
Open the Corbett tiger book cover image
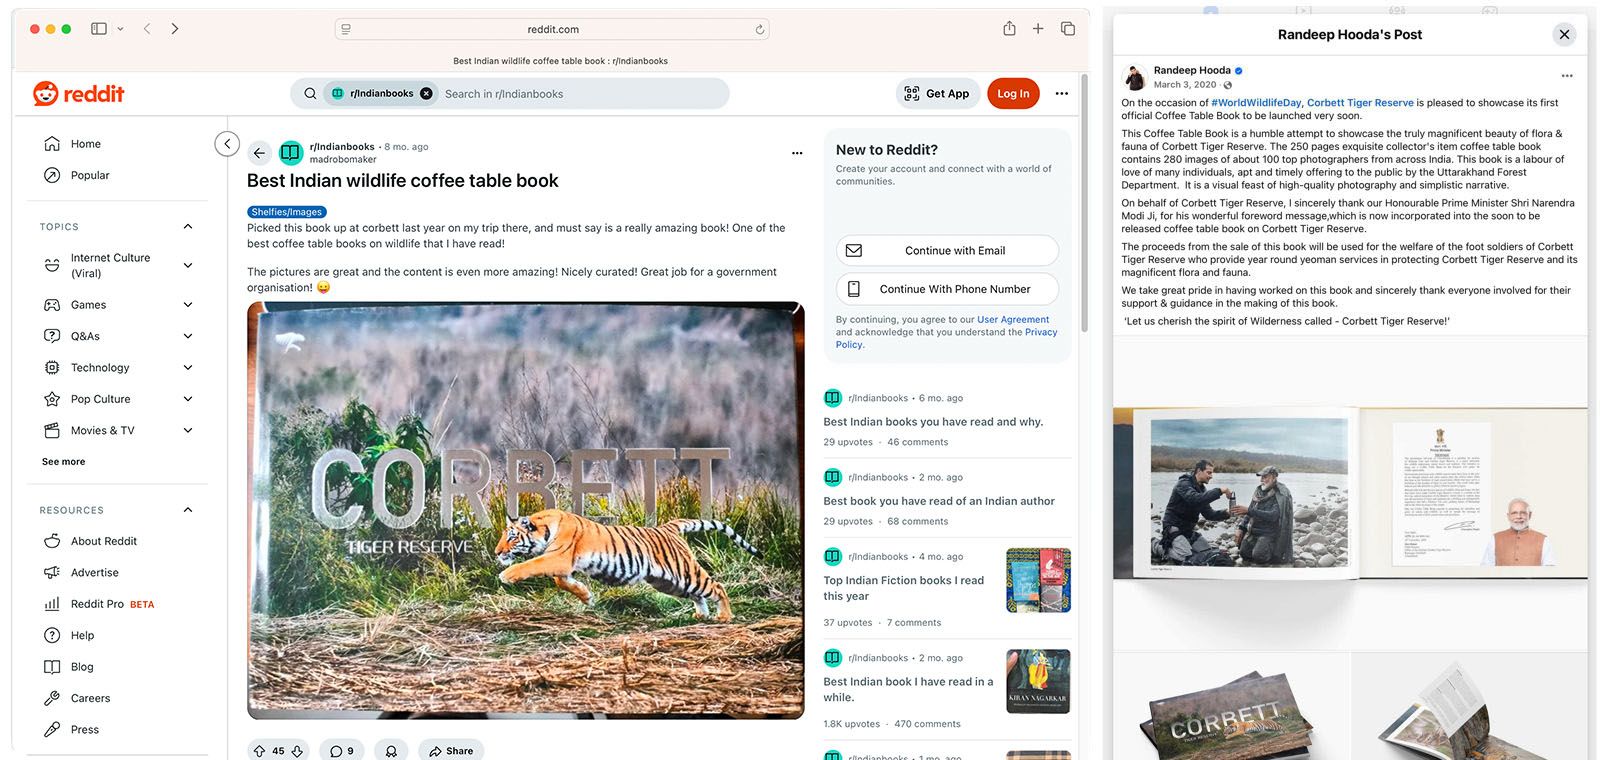pos(526,511)
